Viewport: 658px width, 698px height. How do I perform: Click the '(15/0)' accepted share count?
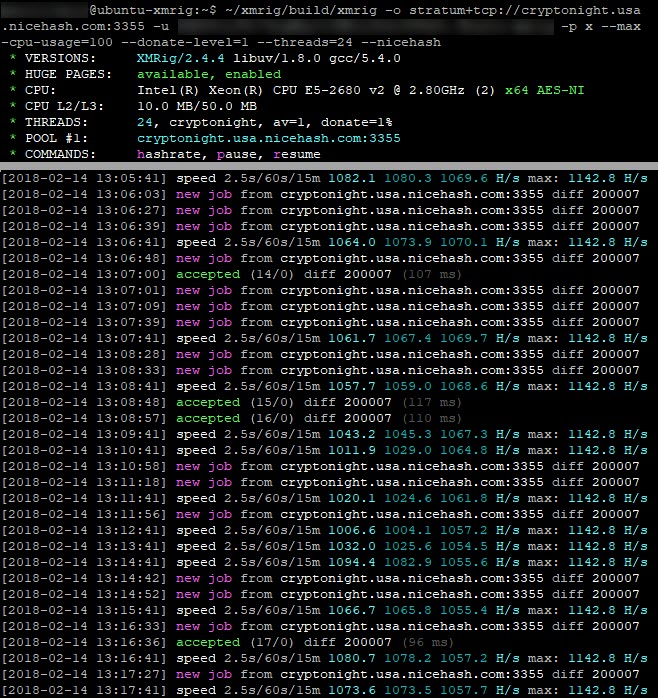click(x=272, y=403)
